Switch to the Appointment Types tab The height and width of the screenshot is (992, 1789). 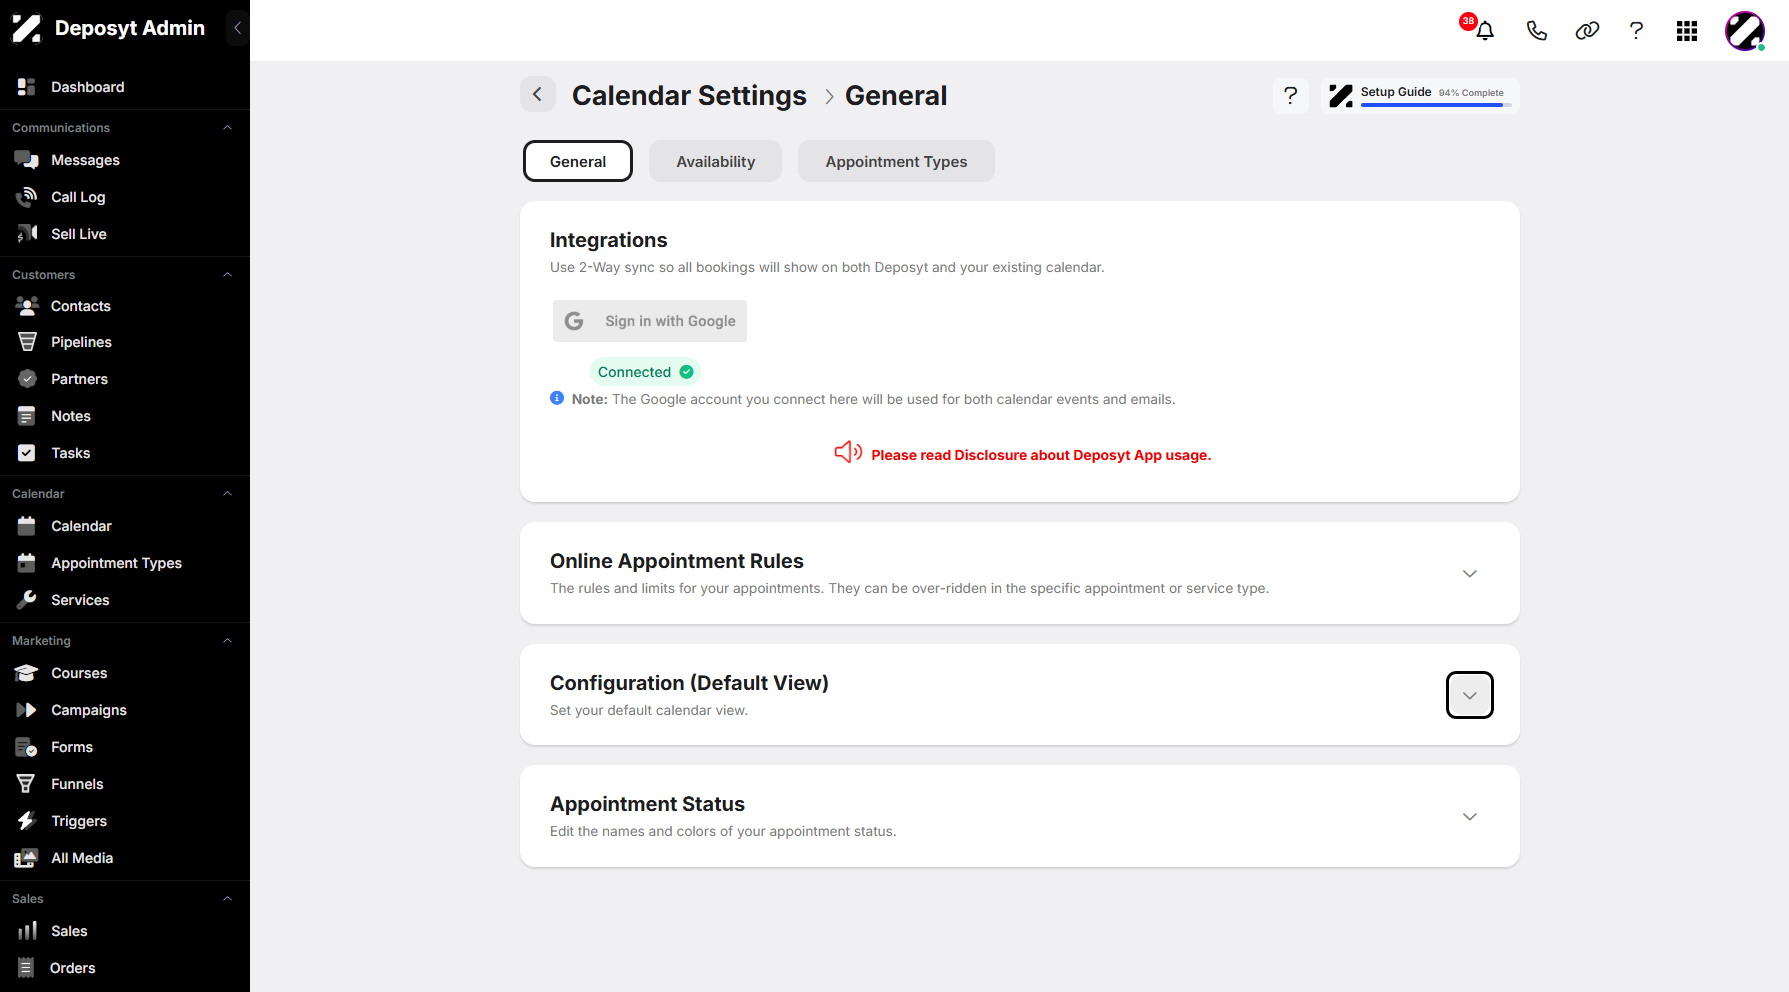coord(896,161)
